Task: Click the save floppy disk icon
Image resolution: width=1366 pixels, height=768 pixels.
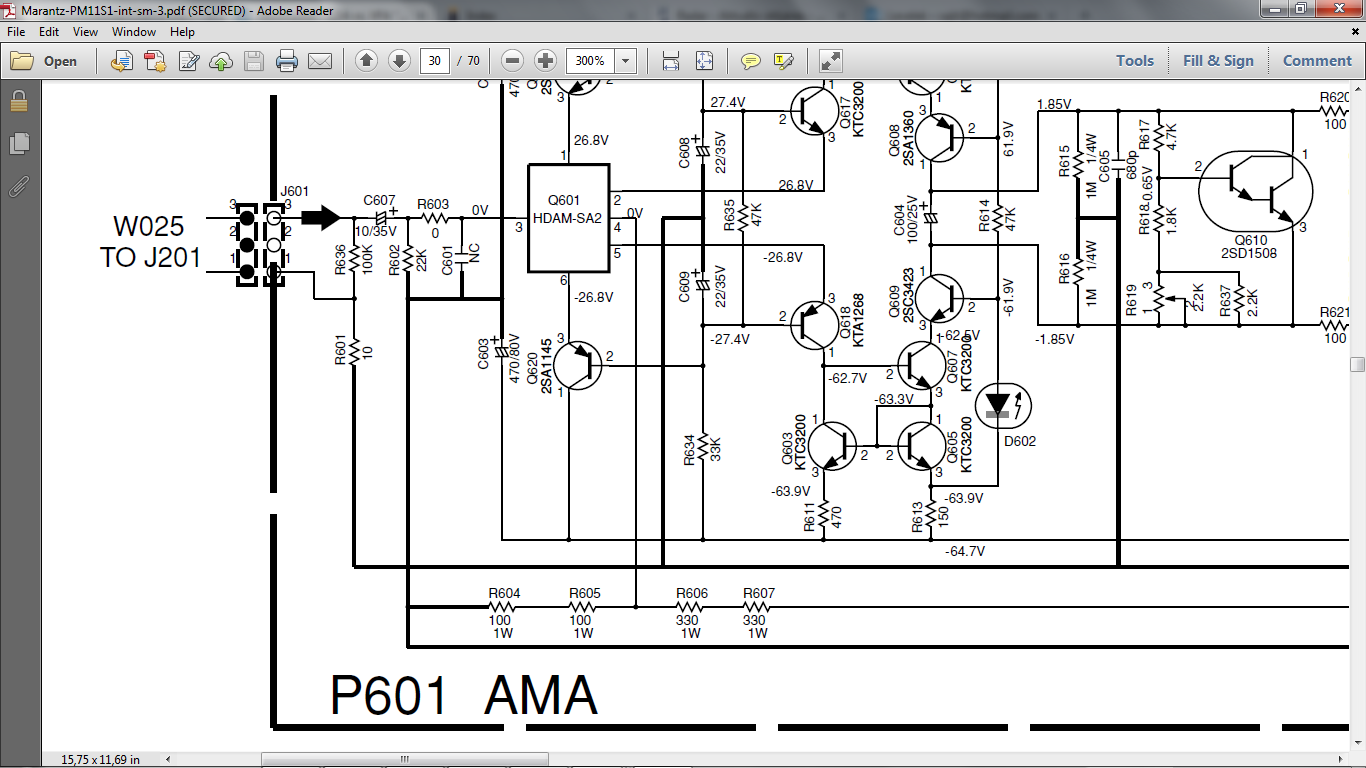Action: click(x=254, y=61)
